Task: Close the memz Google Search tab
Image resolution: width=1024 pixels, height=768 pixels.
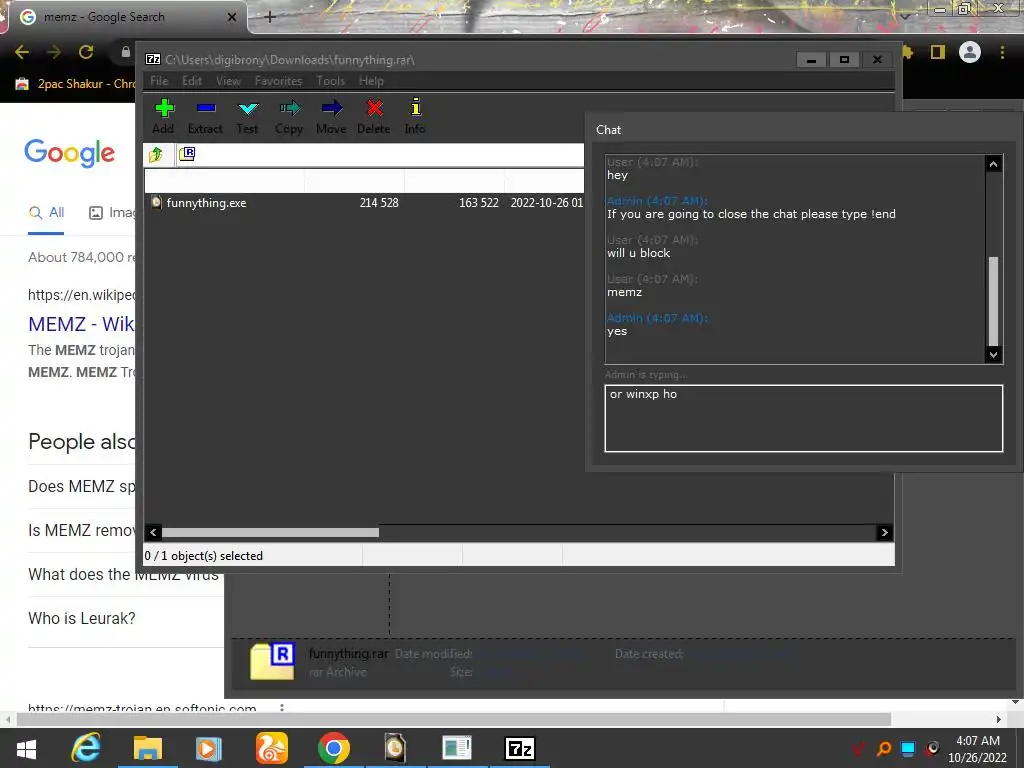Action: pyautogui.click(x=232, y=17)
